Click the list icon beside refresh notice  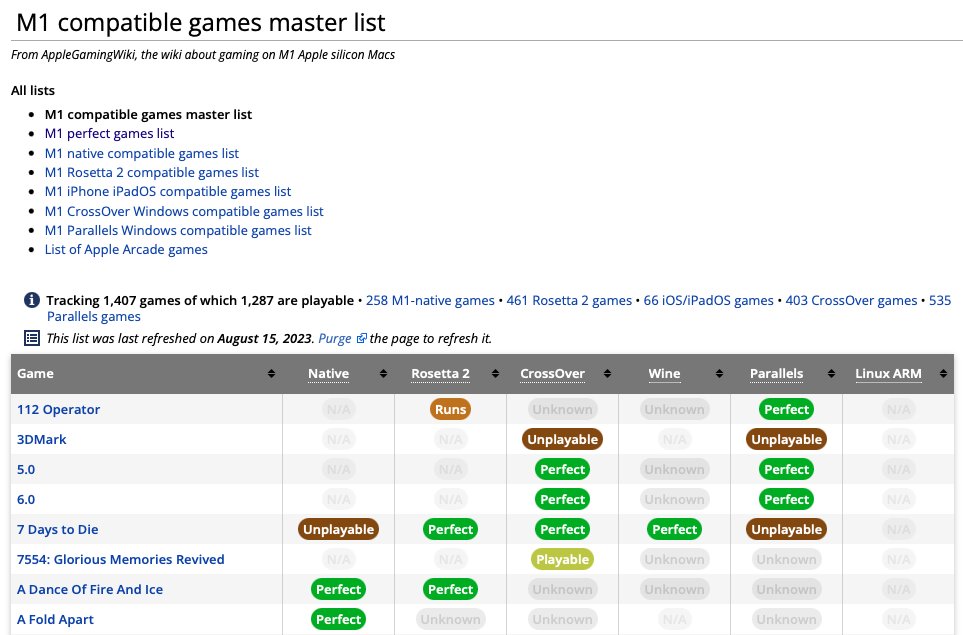31,338
